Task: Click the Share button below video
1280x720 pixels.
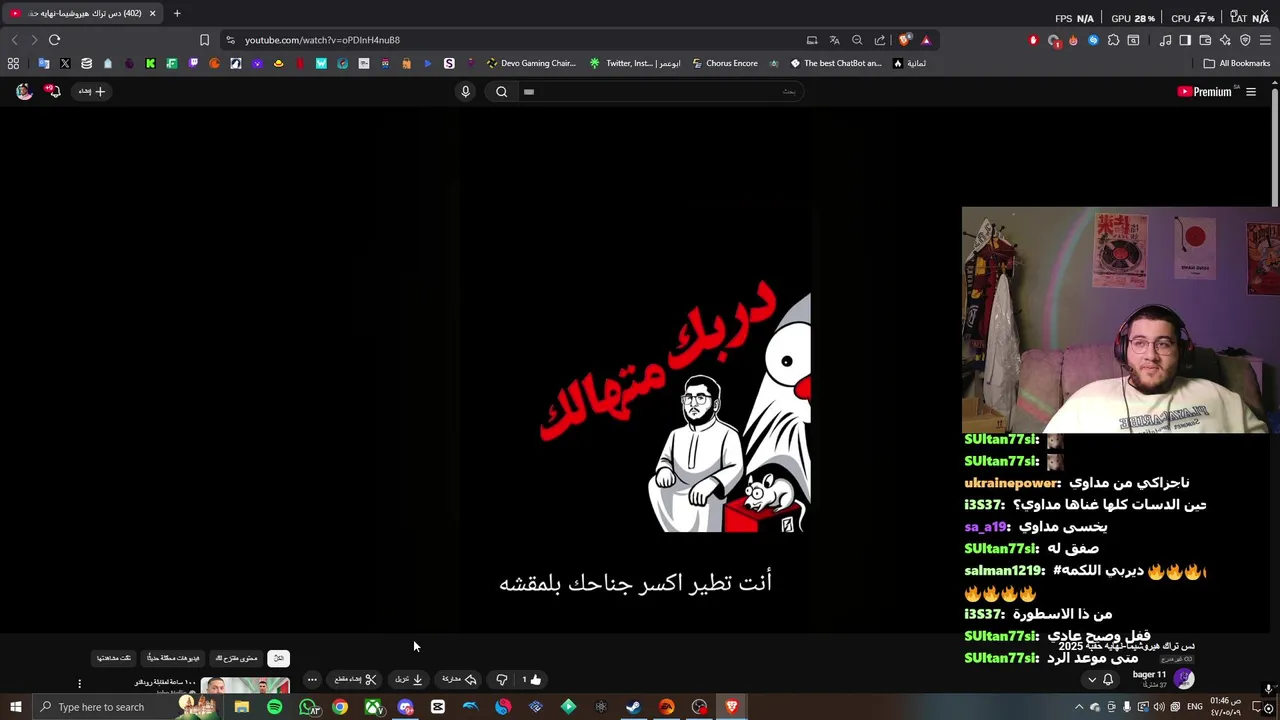Action: pyautogui.click(x=459, y=680)
